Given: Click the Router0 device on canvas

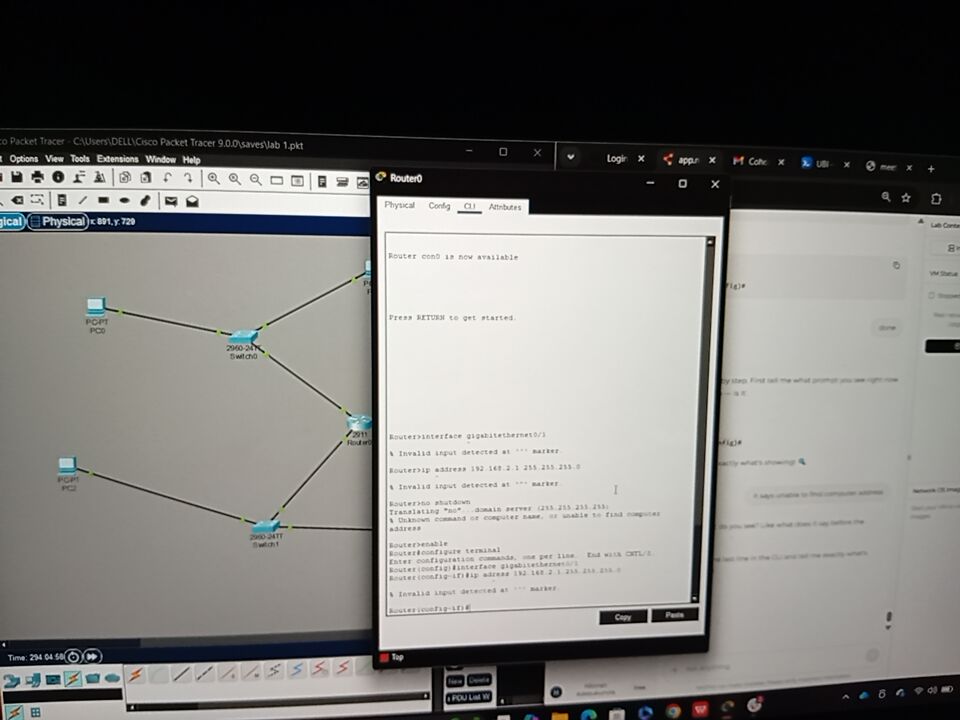Looking at the screenshot, I should coord(359,422).
